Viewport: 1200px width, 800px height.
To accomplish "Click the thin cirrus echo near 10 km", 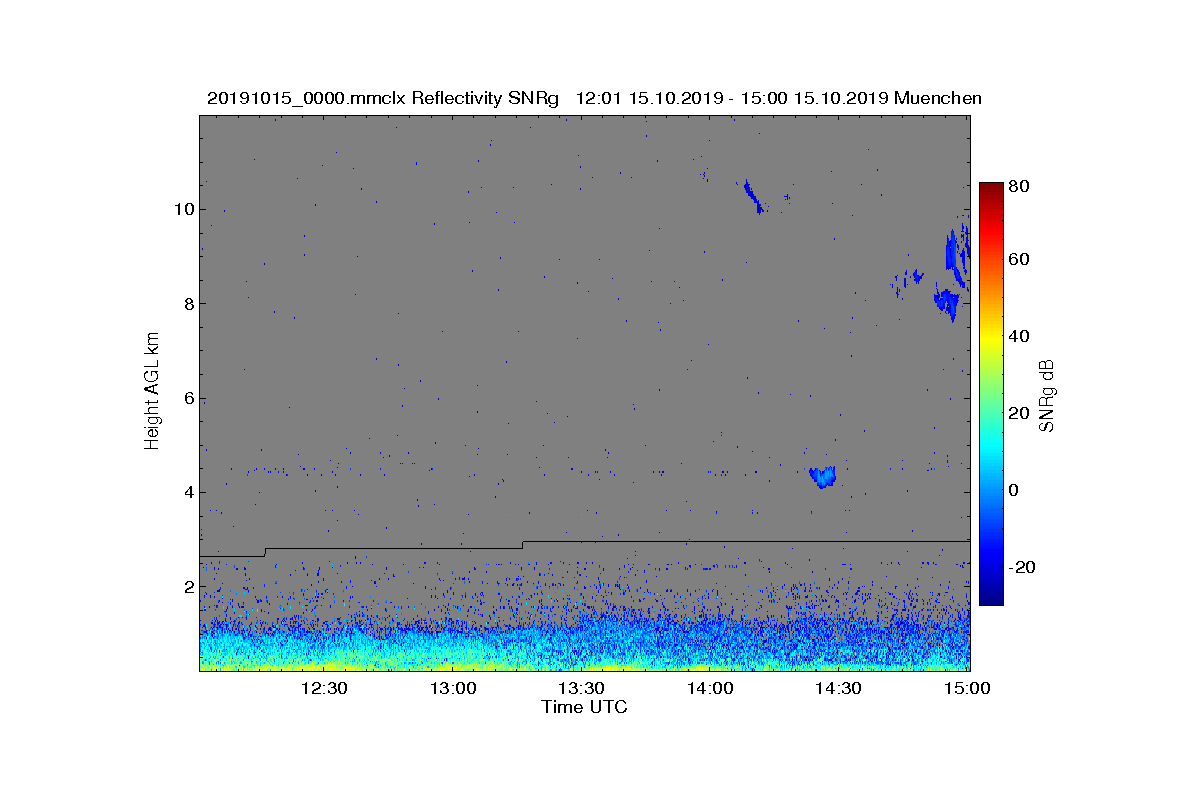I will click(x=753, y=196).
